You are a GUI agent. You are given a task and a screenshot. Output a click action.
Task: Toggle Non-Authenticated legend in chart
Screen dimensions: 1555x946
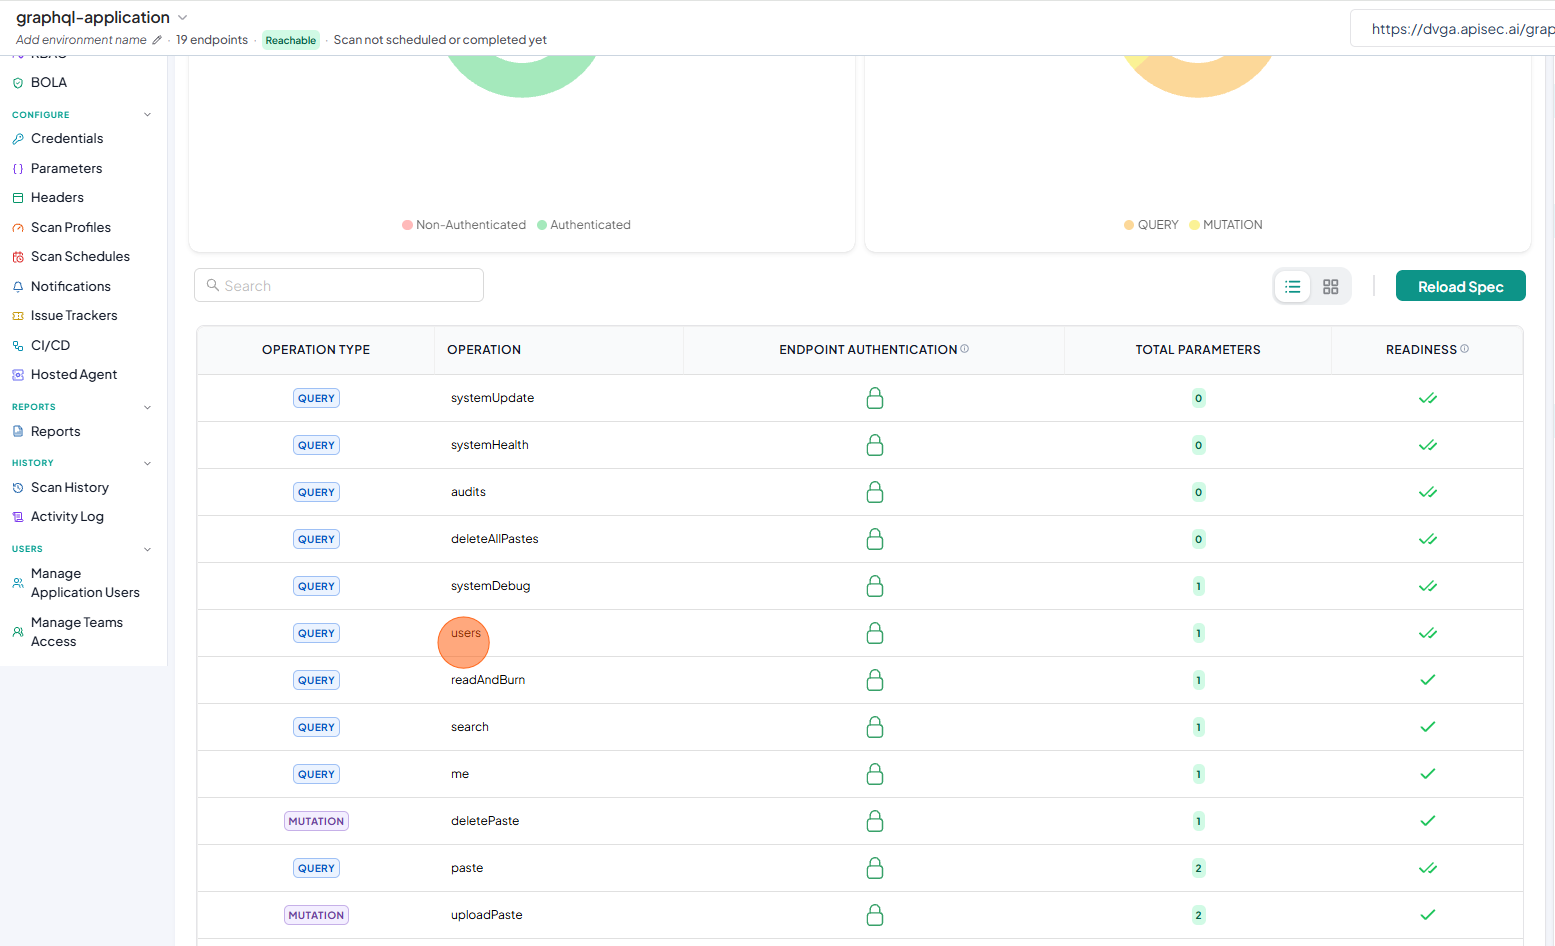pyautogui.click(x=464, y=225)
